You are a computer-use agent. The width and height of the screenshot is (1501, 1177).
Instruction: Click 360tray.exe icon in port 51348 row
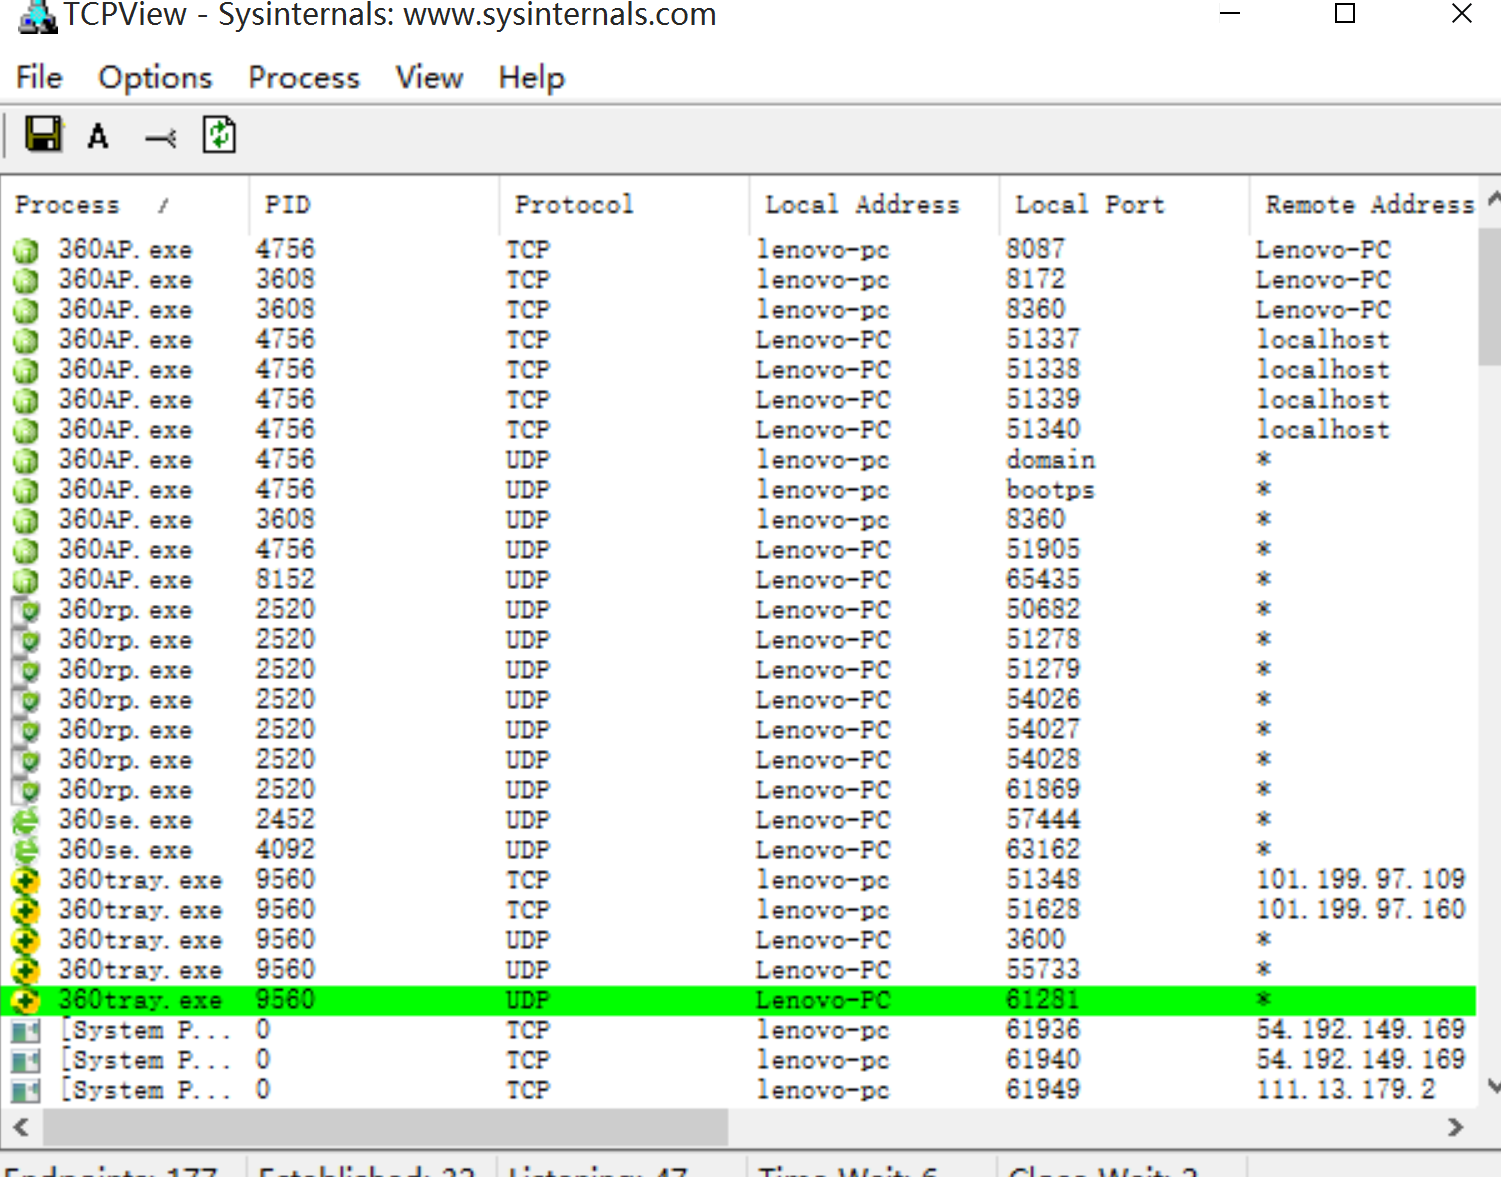[x=26, y=880]
